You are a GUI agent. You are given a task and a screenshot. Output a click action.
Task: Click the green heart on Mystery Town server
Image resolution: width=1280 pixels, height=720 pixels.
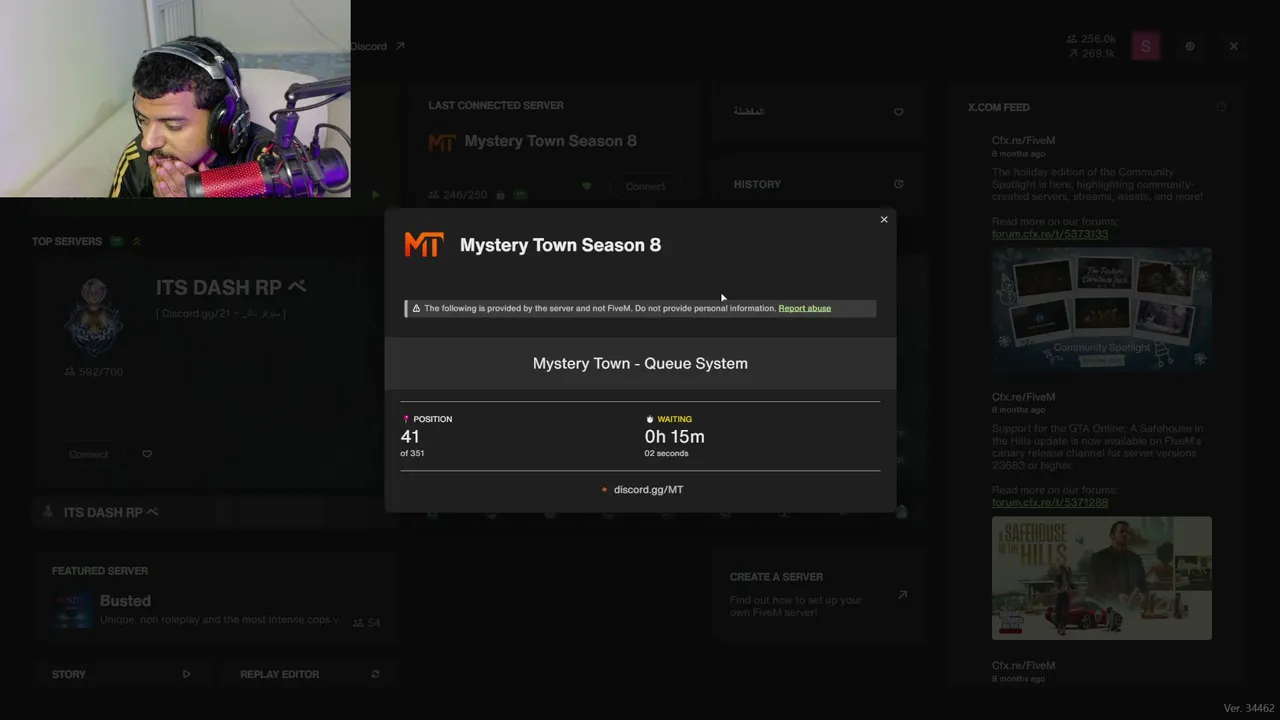[587, 186]
